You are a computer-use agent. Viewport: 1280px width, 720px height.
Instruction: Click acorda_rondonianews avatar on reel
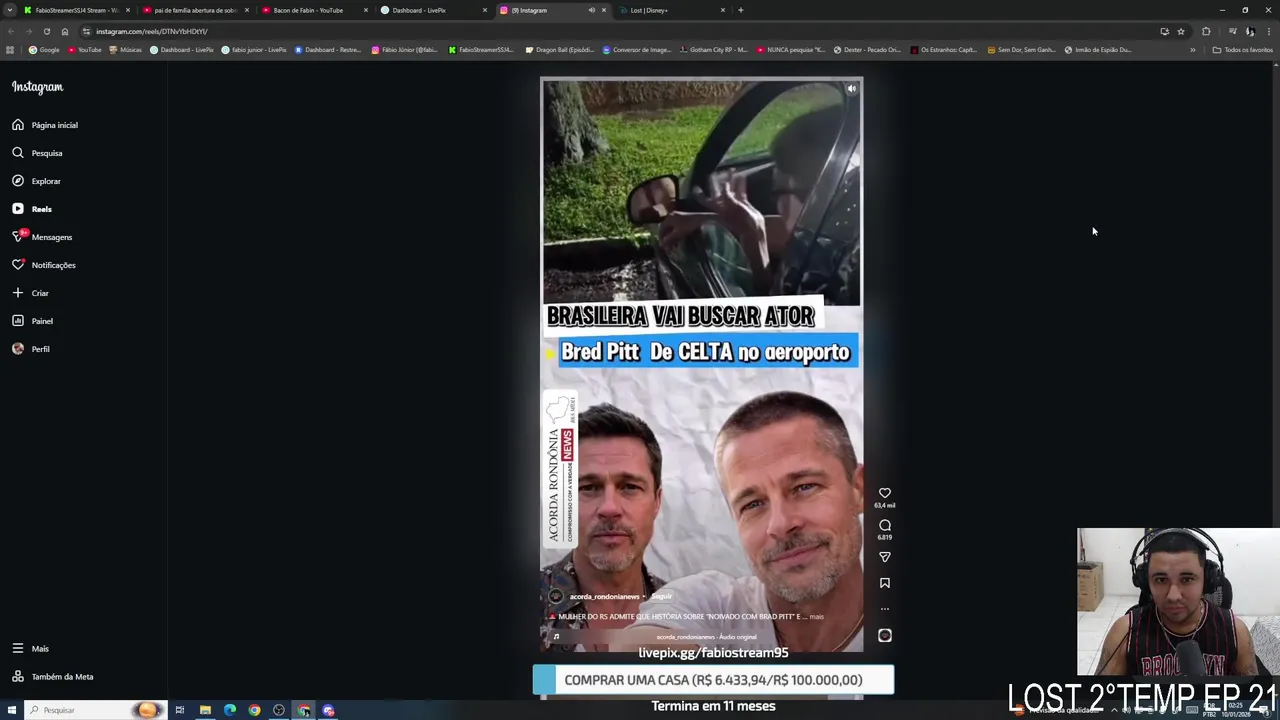[x=556, y=597]
